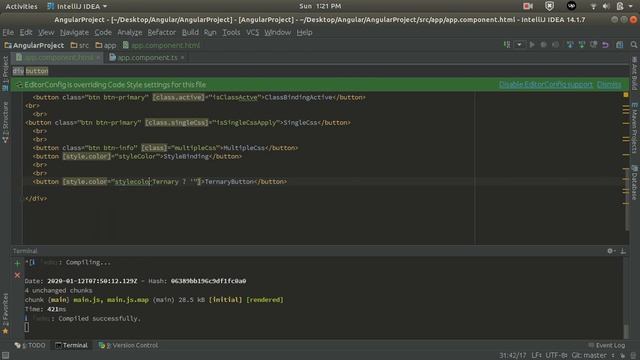Click the Dismiss link in notification bar
The image size is (640, 360).
coord(609,84)
